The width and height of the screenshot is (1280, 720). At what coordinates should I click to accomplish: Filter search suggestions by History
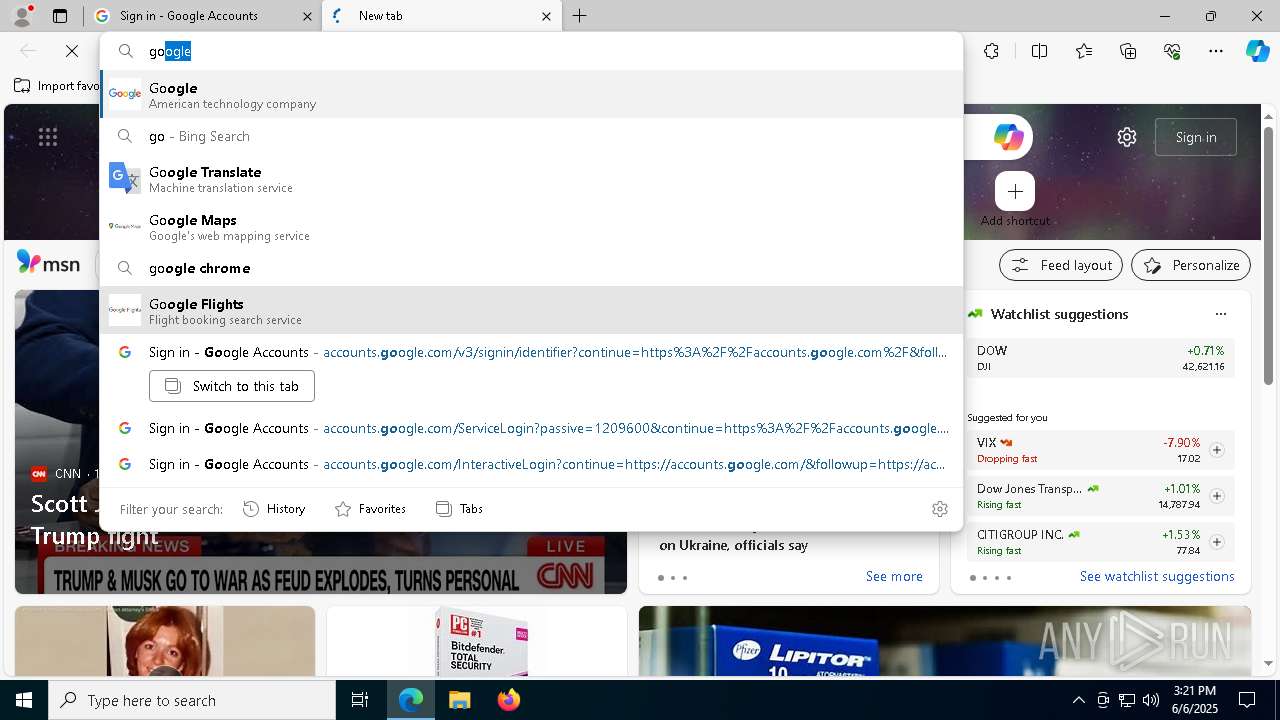[x=274, y=509]
